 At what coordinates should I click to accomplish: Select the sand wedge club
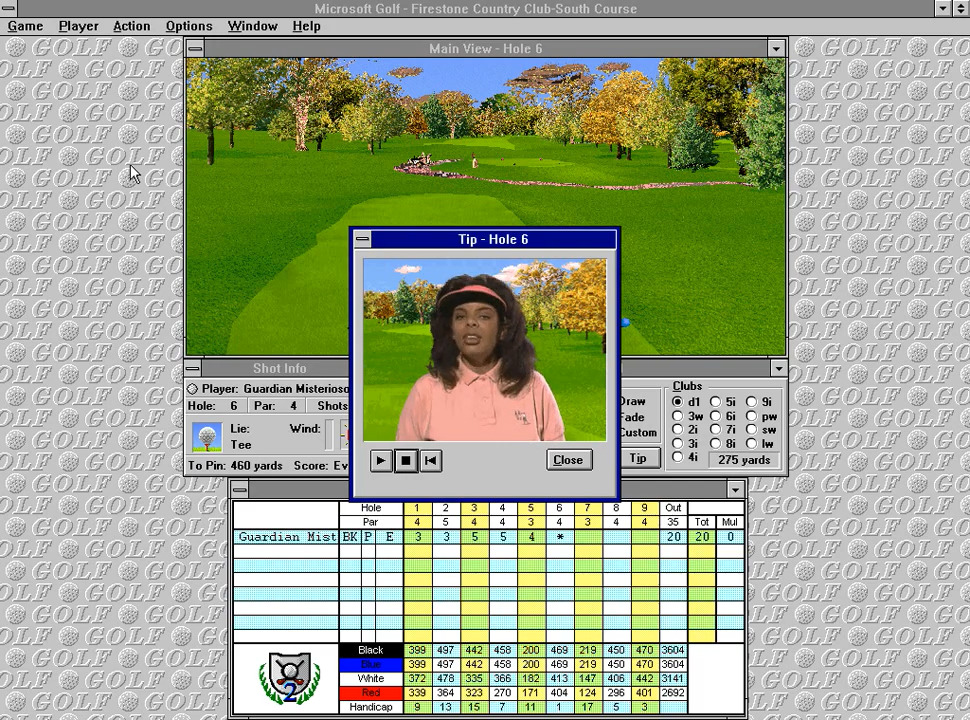[x=751, y=430]
